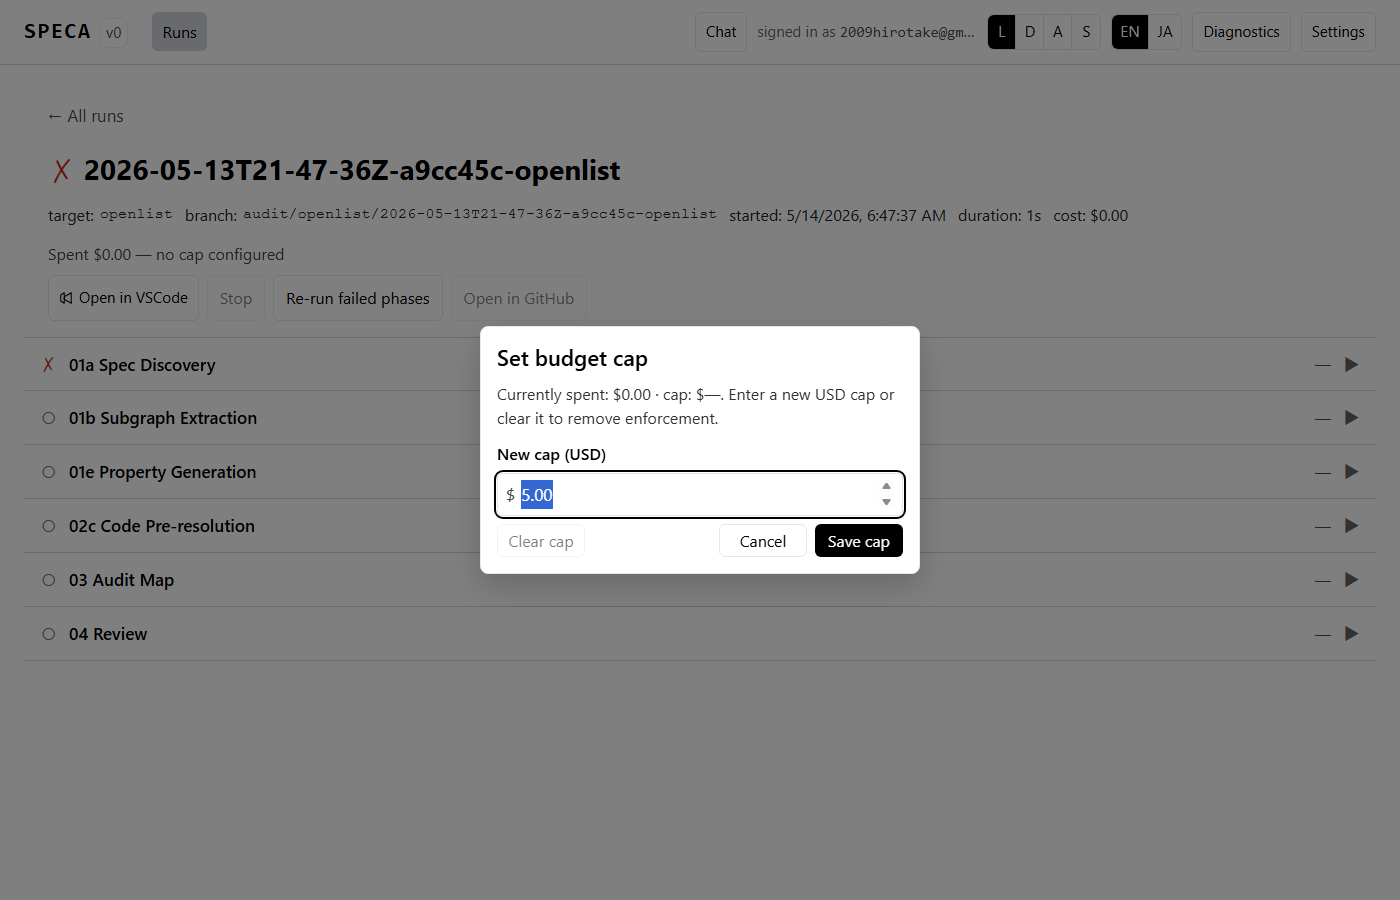
Task: Expand the 01a Spec Discovery phase row
Action: tap(700, 365)
